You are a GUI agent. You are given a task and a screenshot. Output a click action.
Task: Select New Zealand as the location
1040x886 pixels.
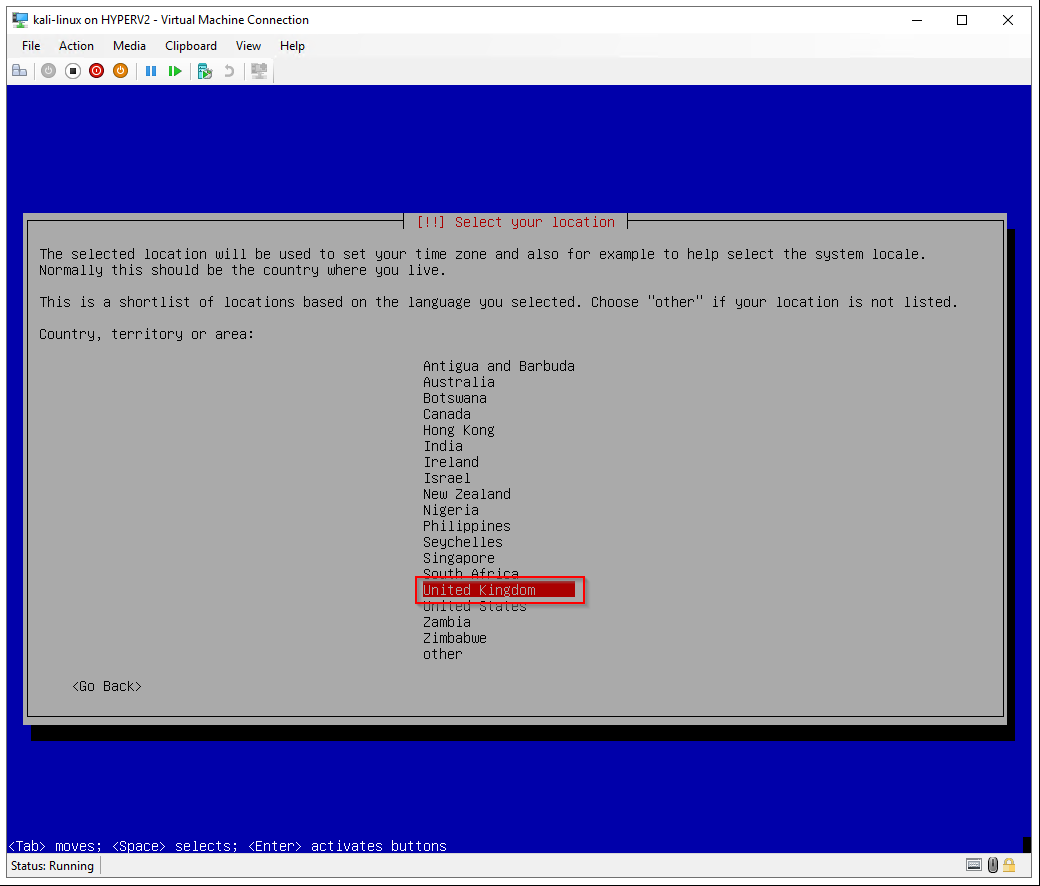466,494
